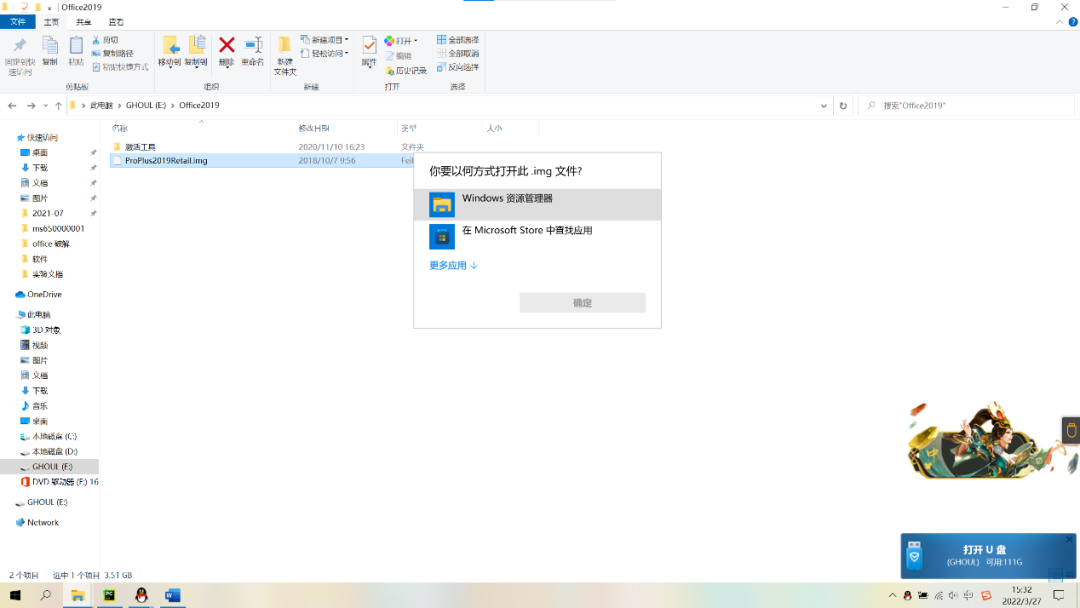Click the History record item
The image size is (1080, 608).
coord(406,70)
